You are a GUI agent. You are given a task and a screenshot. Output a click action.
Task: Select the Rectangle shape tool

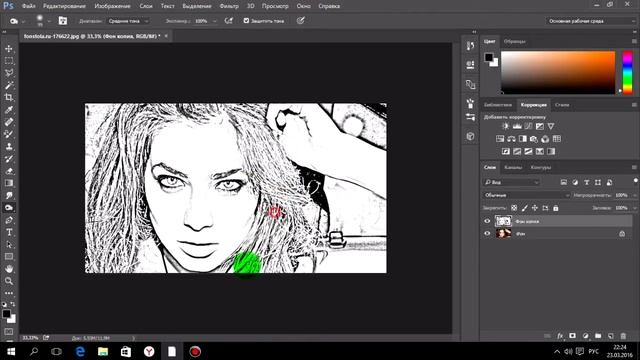coord(9,257)
